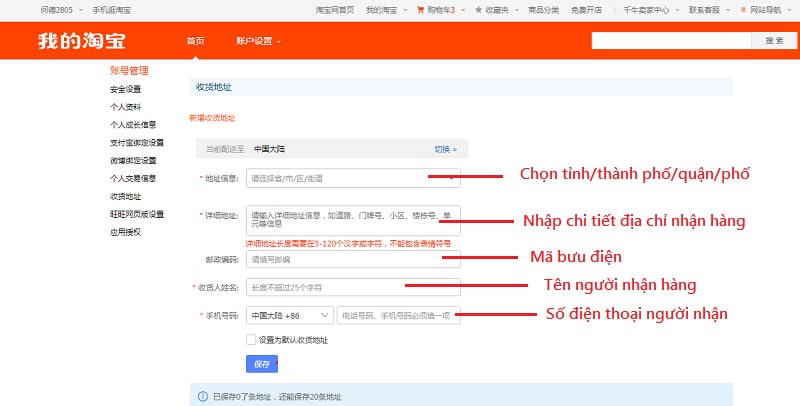Open the 首页 tab in the orange header
800x406 pixels.
[195, 41]
